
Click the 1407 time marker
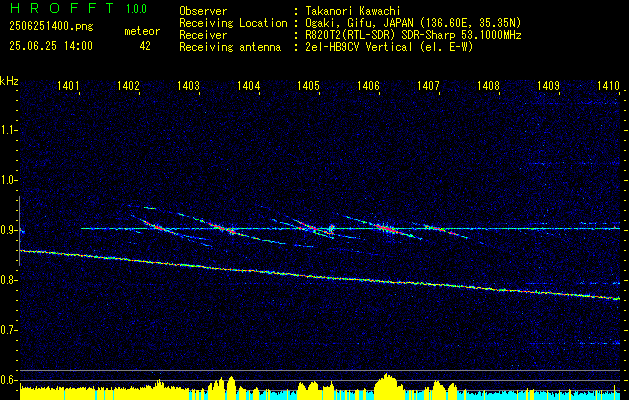(x=428, y=85)
